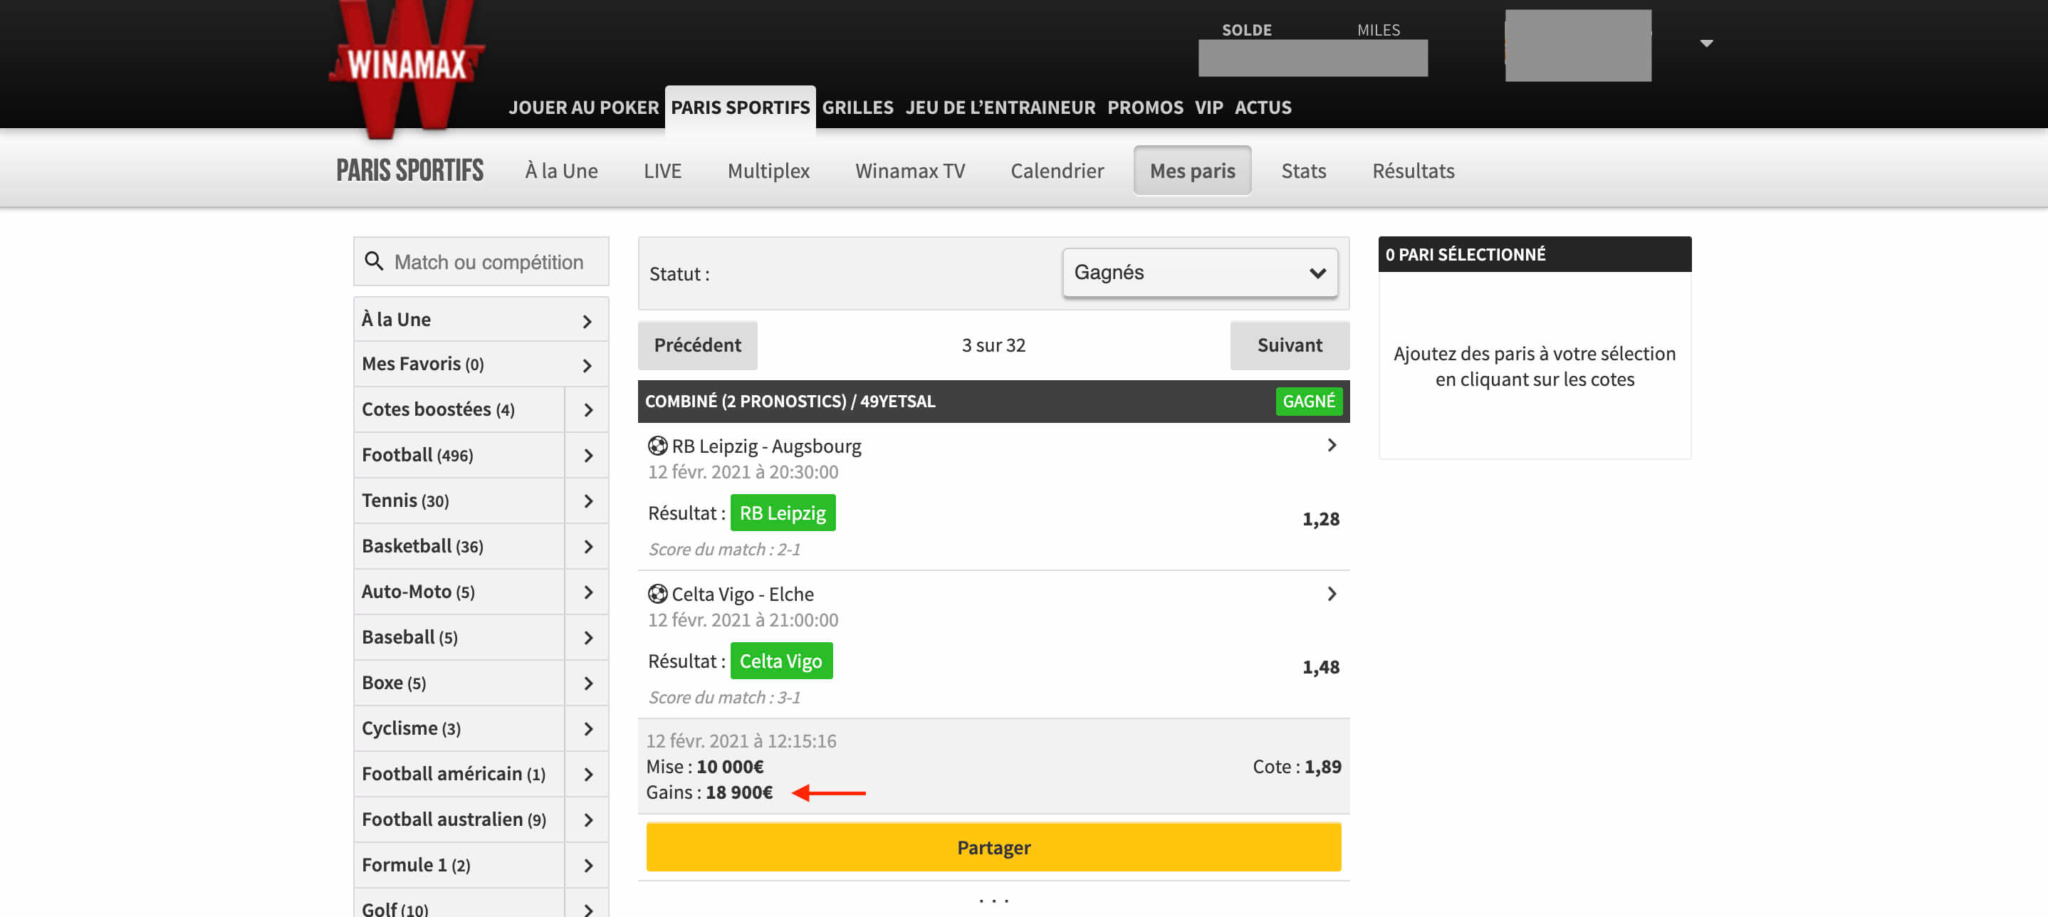The width and height of the screenshot is (2048, 917).
Task: Click the yellow Partager button
Action: pos(993,847)
